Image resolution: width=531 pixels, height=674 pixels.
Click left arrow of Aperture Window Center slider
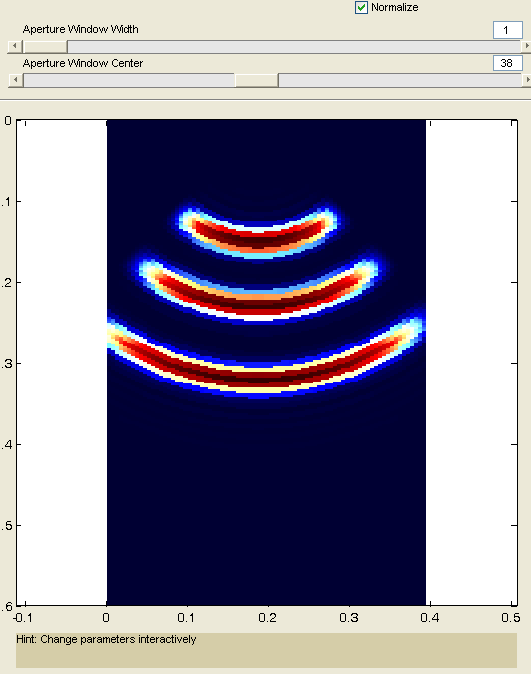[x=15, y=80]
